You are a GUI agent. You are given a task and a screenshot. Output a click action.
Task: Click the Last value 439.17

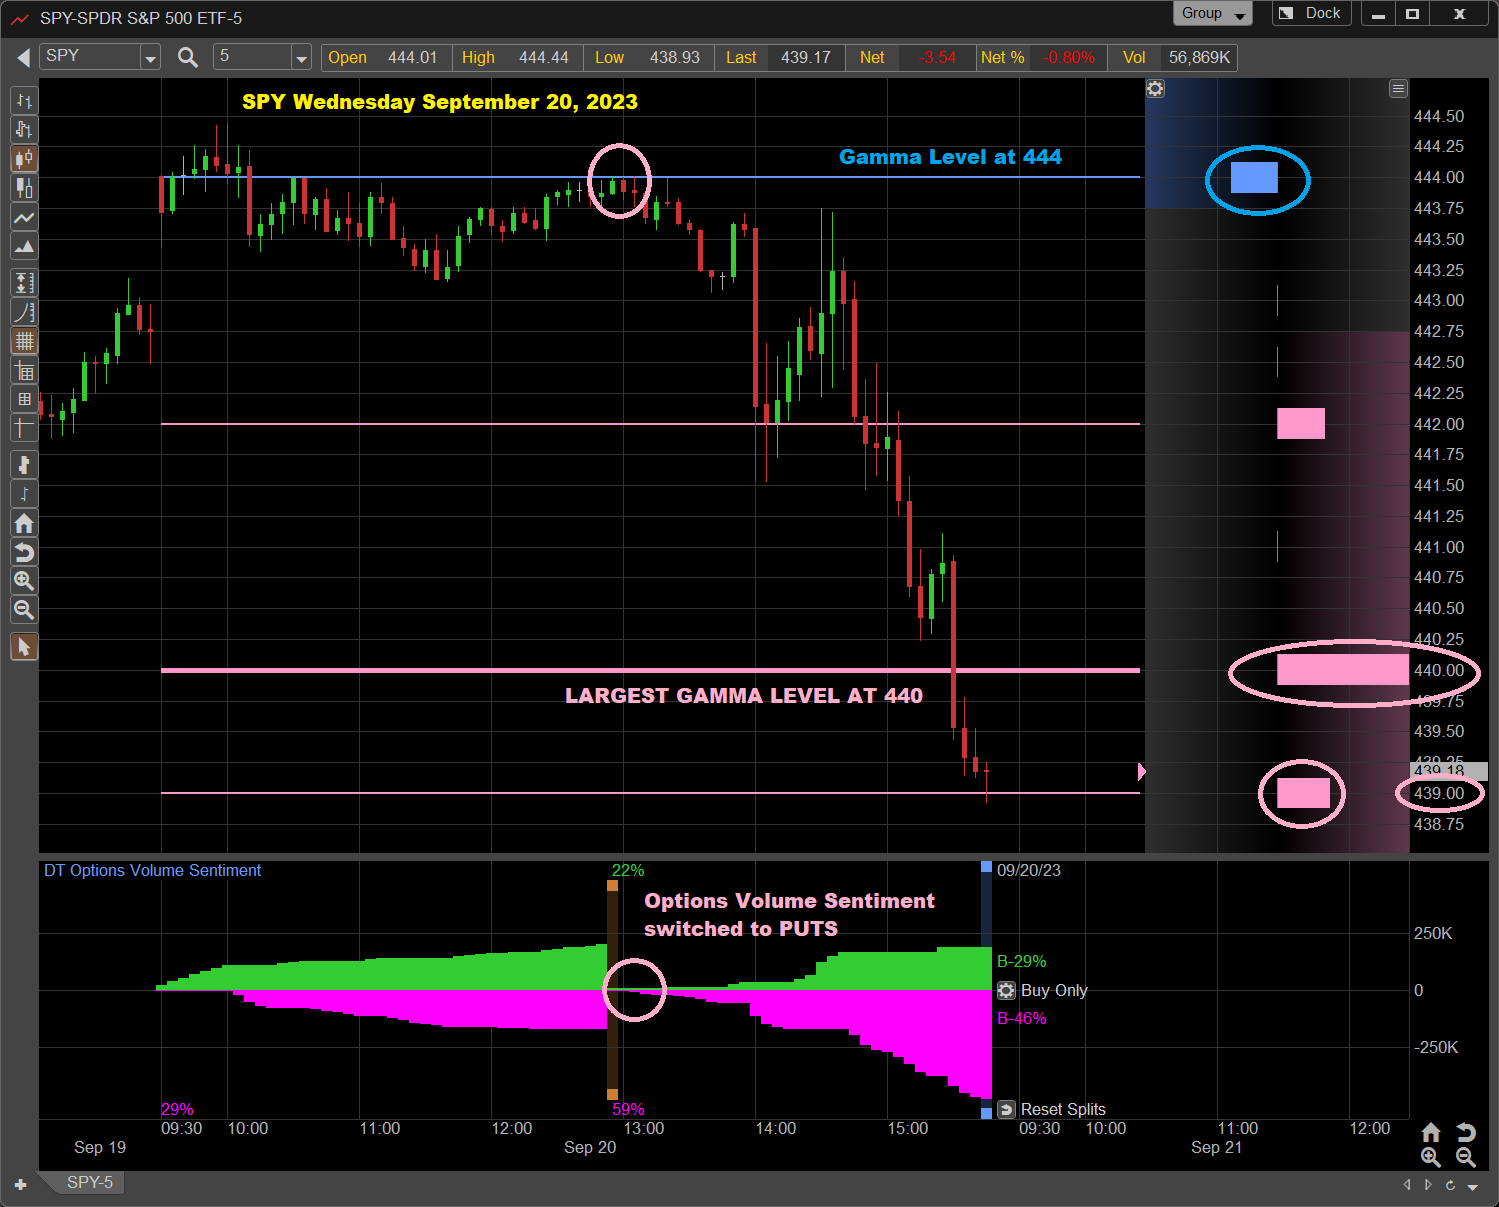click(806, 57)
